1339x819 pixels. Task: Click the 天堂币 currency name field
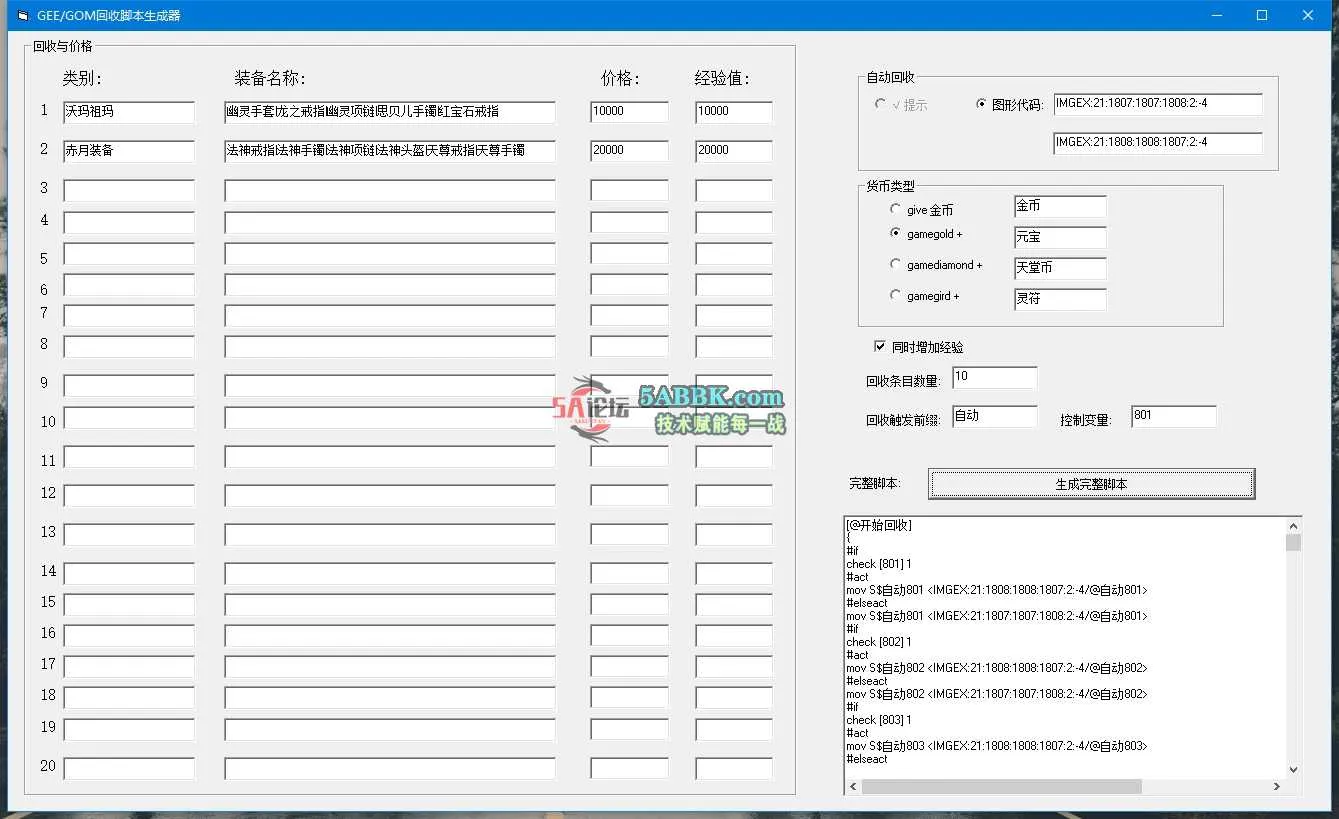pos(1060,268)
